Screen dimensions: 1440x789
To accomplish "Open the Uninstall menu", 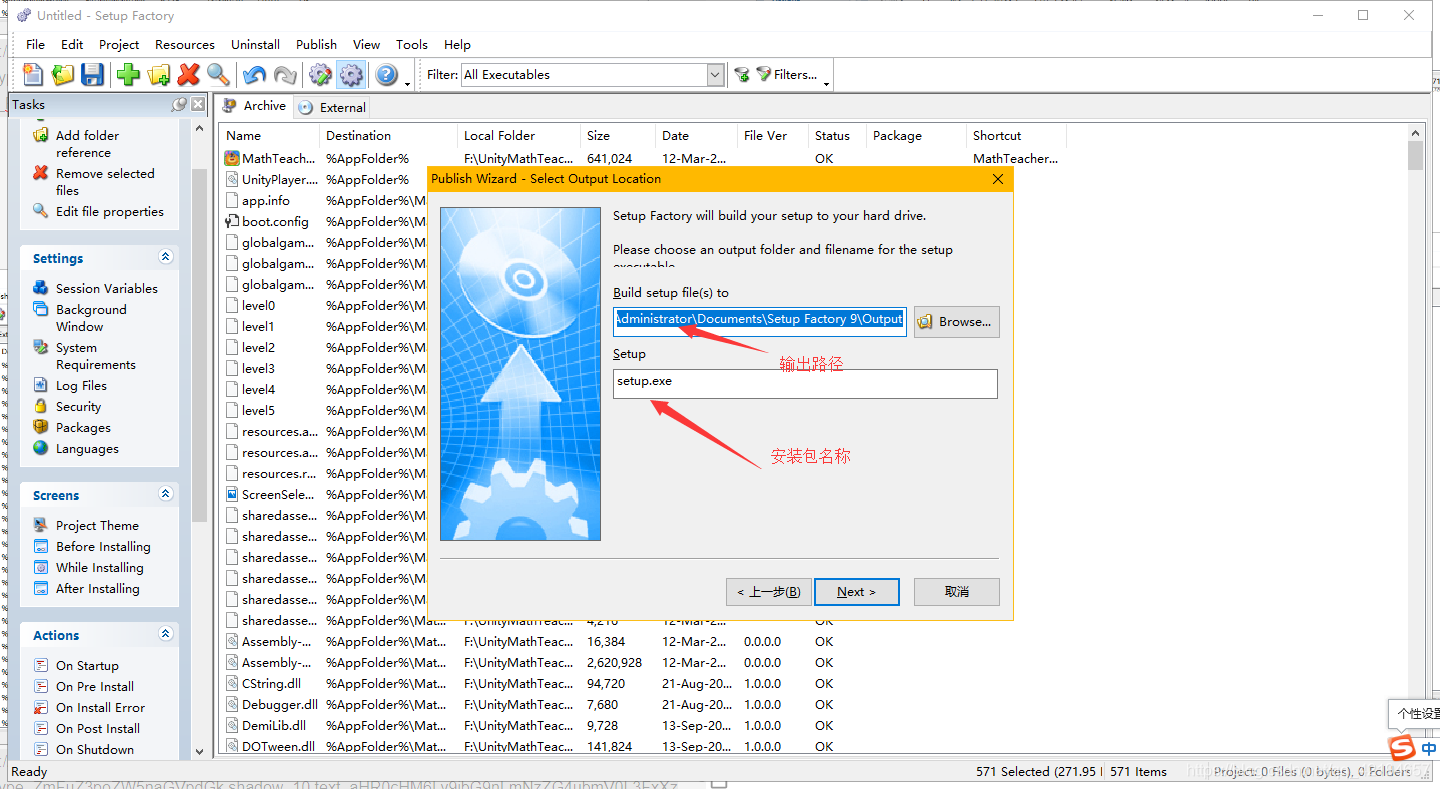I will (255, 44).
